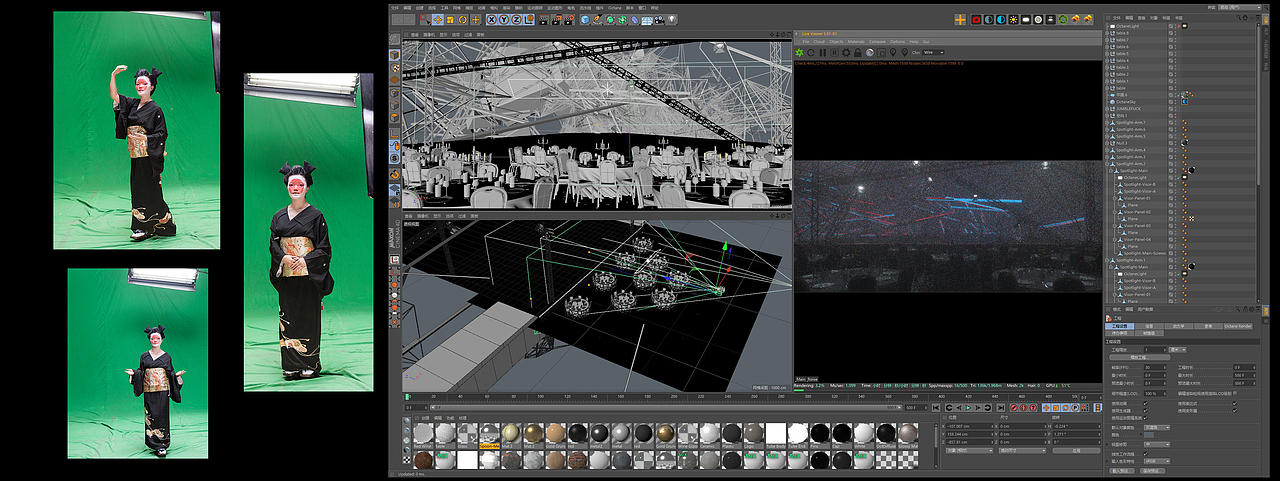Open Render Settings clapperboard with gear

(x=569, y=20)
